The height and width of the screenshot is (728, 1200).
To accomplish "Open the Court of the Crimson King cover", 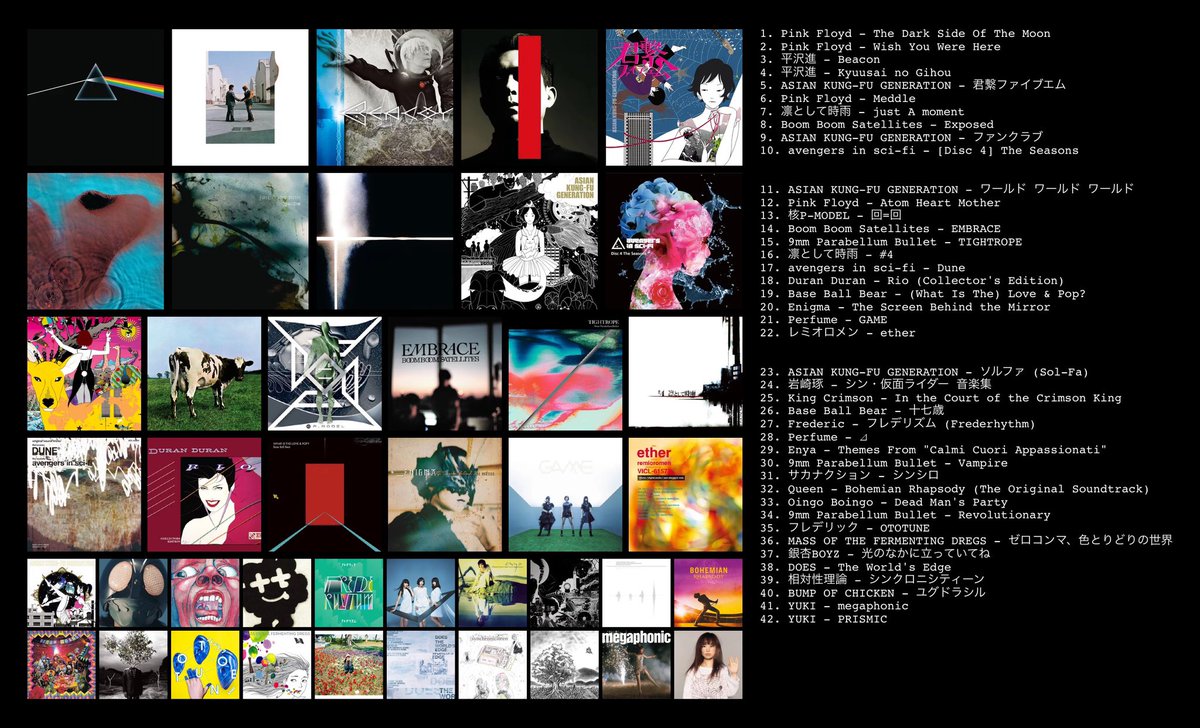I will [205, 593].
